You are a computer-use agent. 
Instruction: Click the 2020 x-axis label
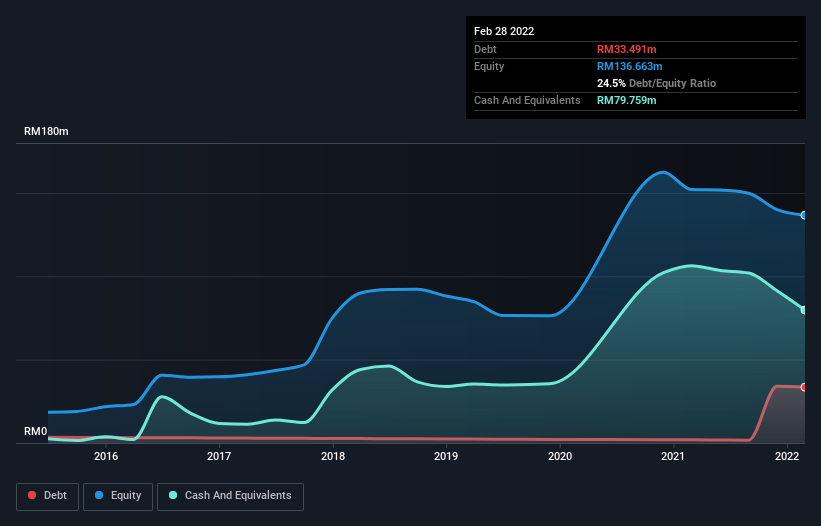[560, 456]
